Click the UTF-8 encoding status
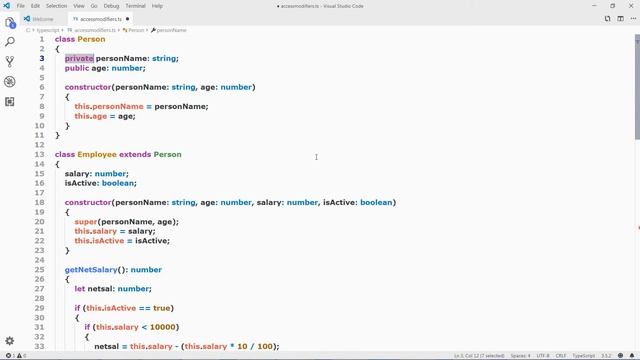Viewport: 640px width, 360px height. (x=543, y=356)
